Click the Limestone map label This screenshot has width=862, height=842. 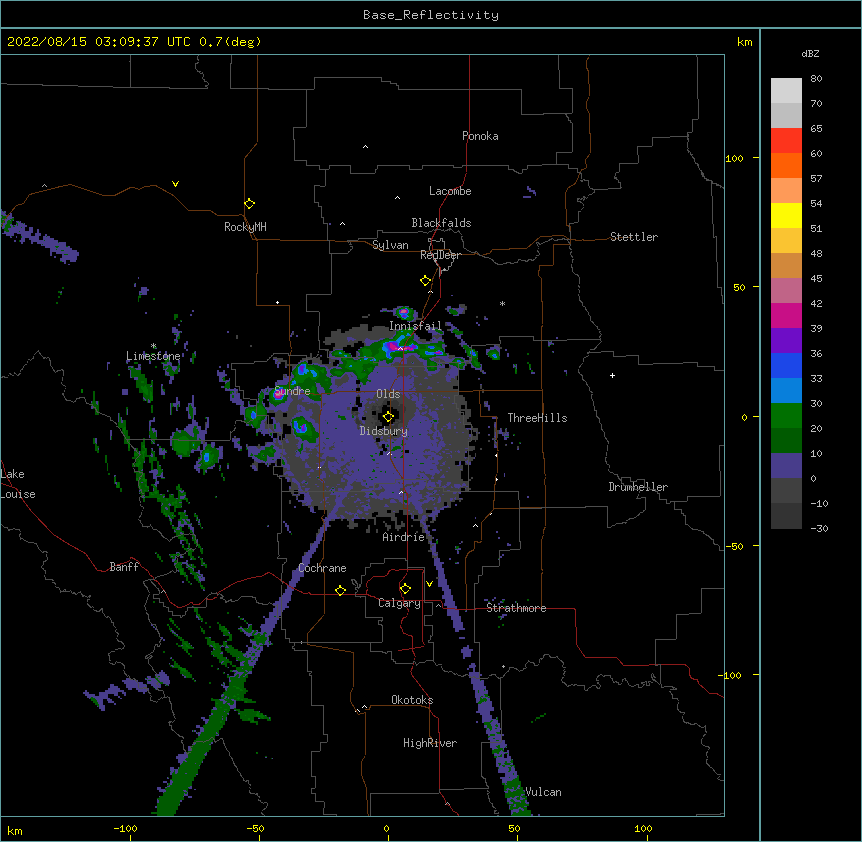153,356
